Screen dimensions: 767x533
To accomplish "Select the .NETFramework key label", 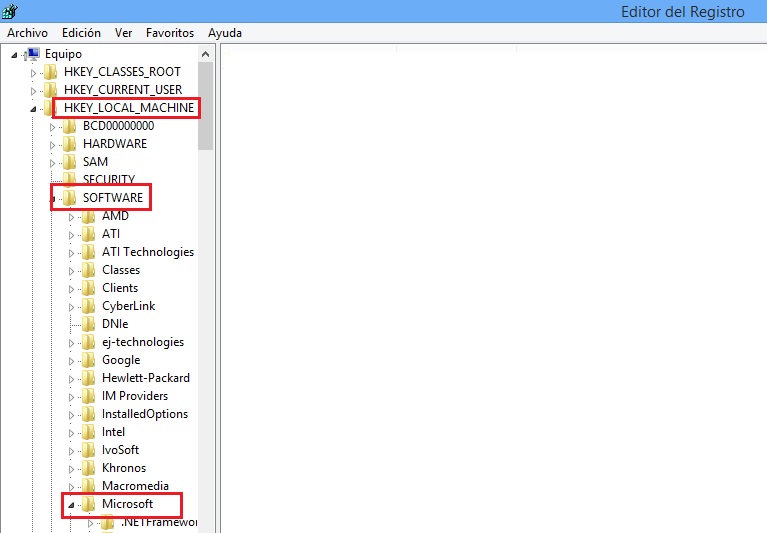I will (x=159, y=522).
